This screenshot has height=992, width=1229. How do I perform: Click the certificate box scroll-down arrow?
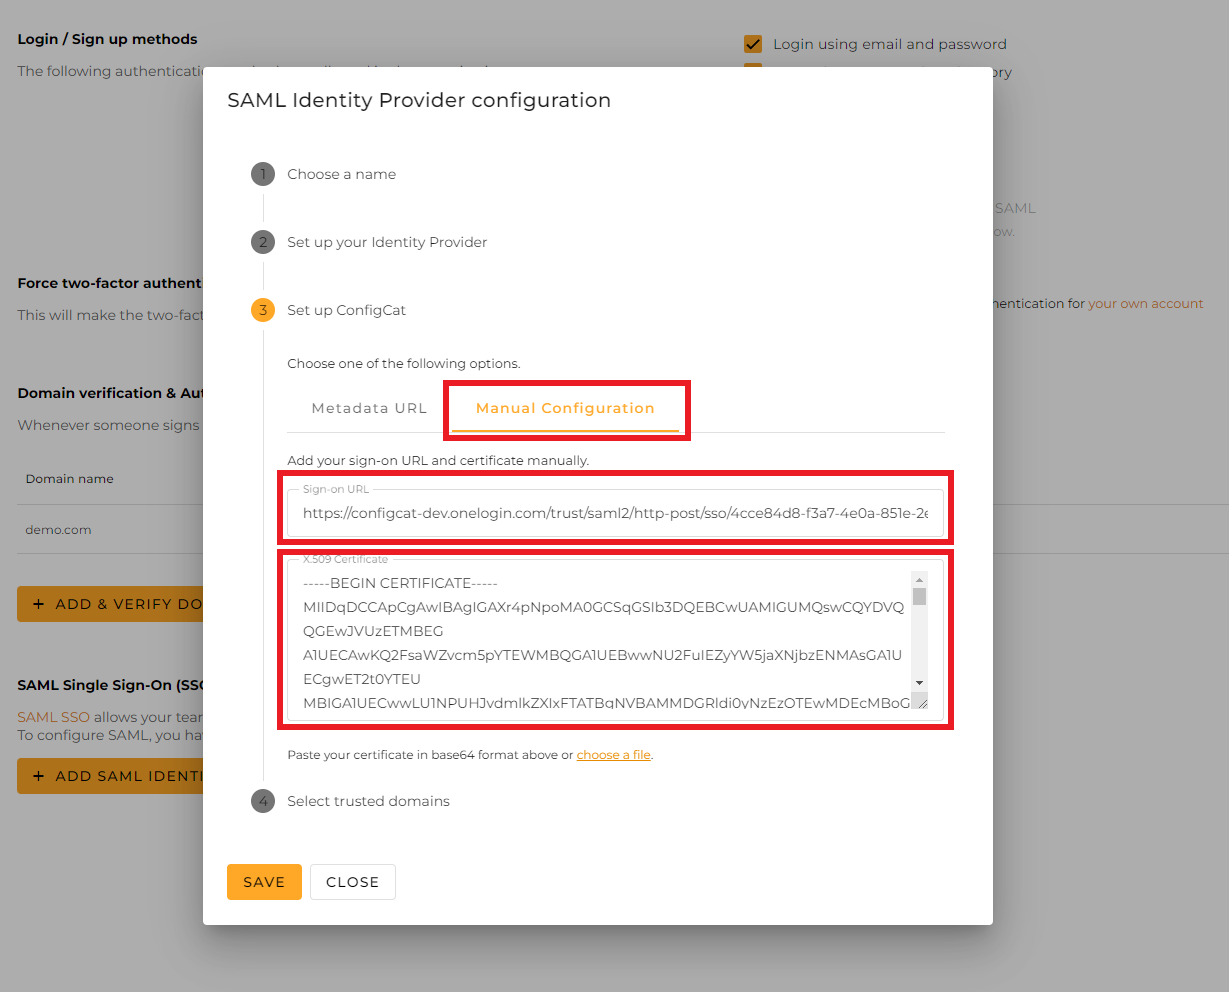919,683
